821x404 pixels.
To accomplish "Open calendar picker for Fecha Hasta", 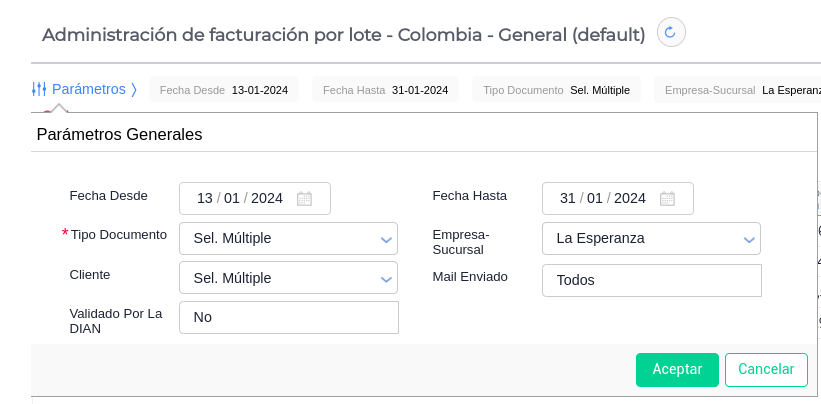I will click(668, 199).
